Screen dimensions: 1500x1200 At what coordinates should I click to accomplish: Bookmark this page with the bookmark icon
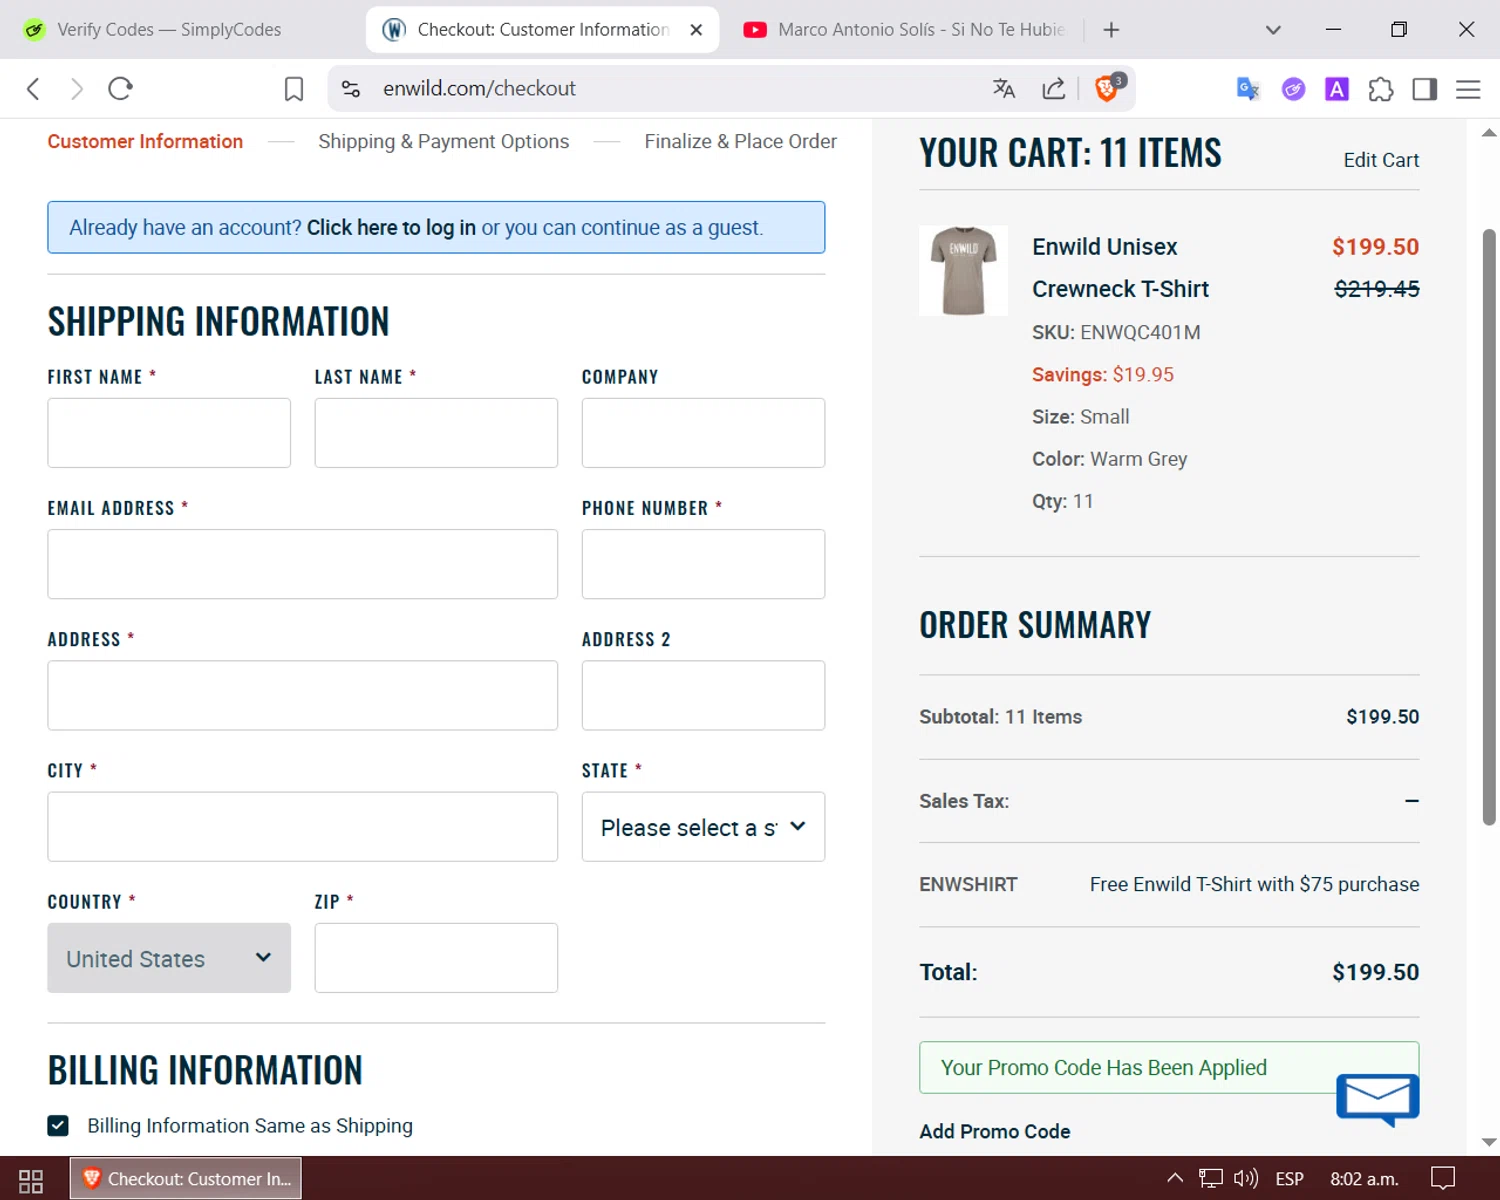294,89
